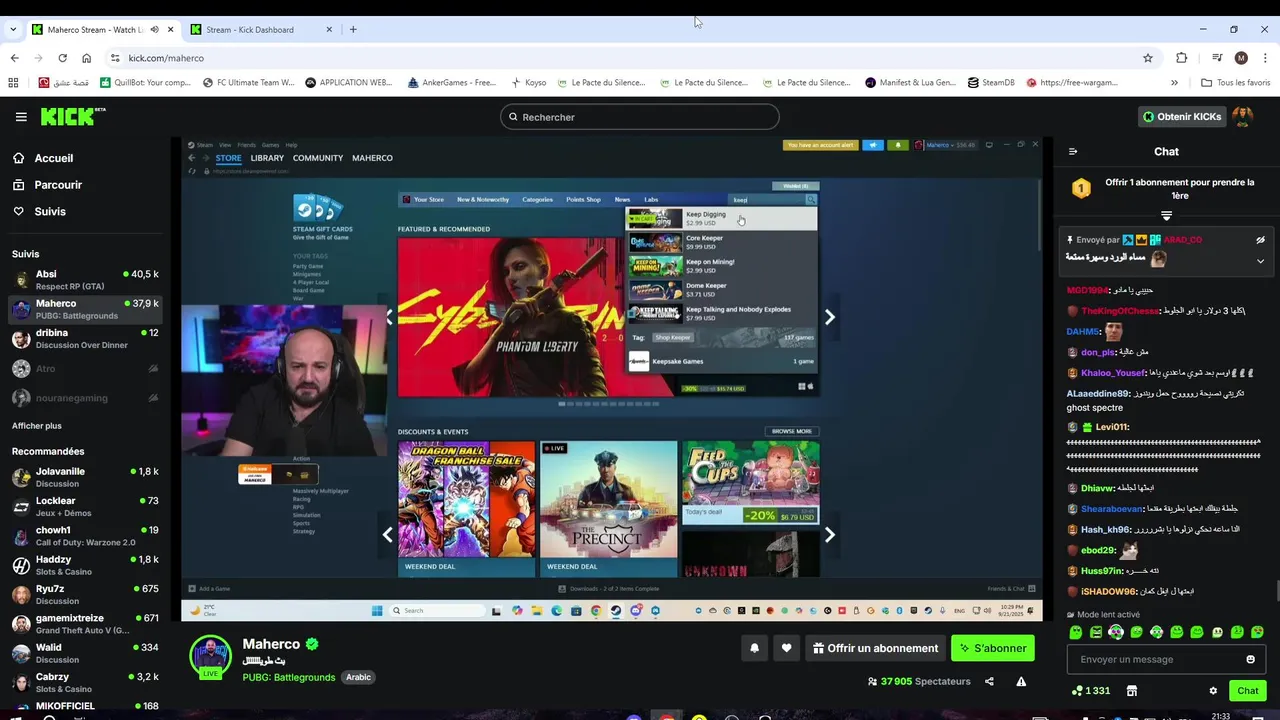Image resolution: width=1280 pixels, height=720 pixels.
Task: Expand the pinned chat message chevron
Action: tap(1260, 261)
